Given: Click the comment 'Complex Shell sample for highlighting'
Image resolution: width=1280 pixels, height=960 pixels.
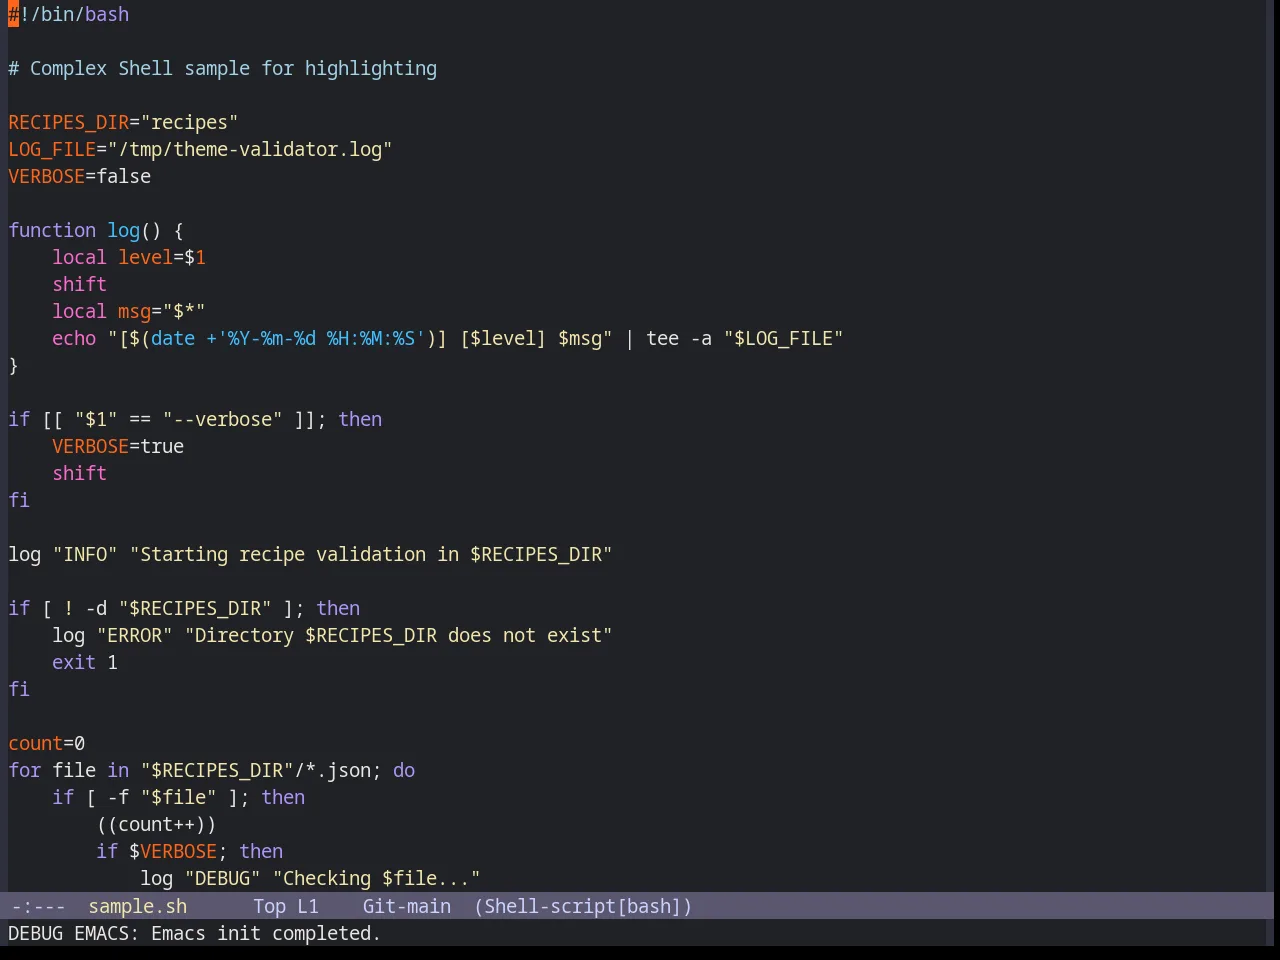Looking at the screenshot, I should [233, 69].
